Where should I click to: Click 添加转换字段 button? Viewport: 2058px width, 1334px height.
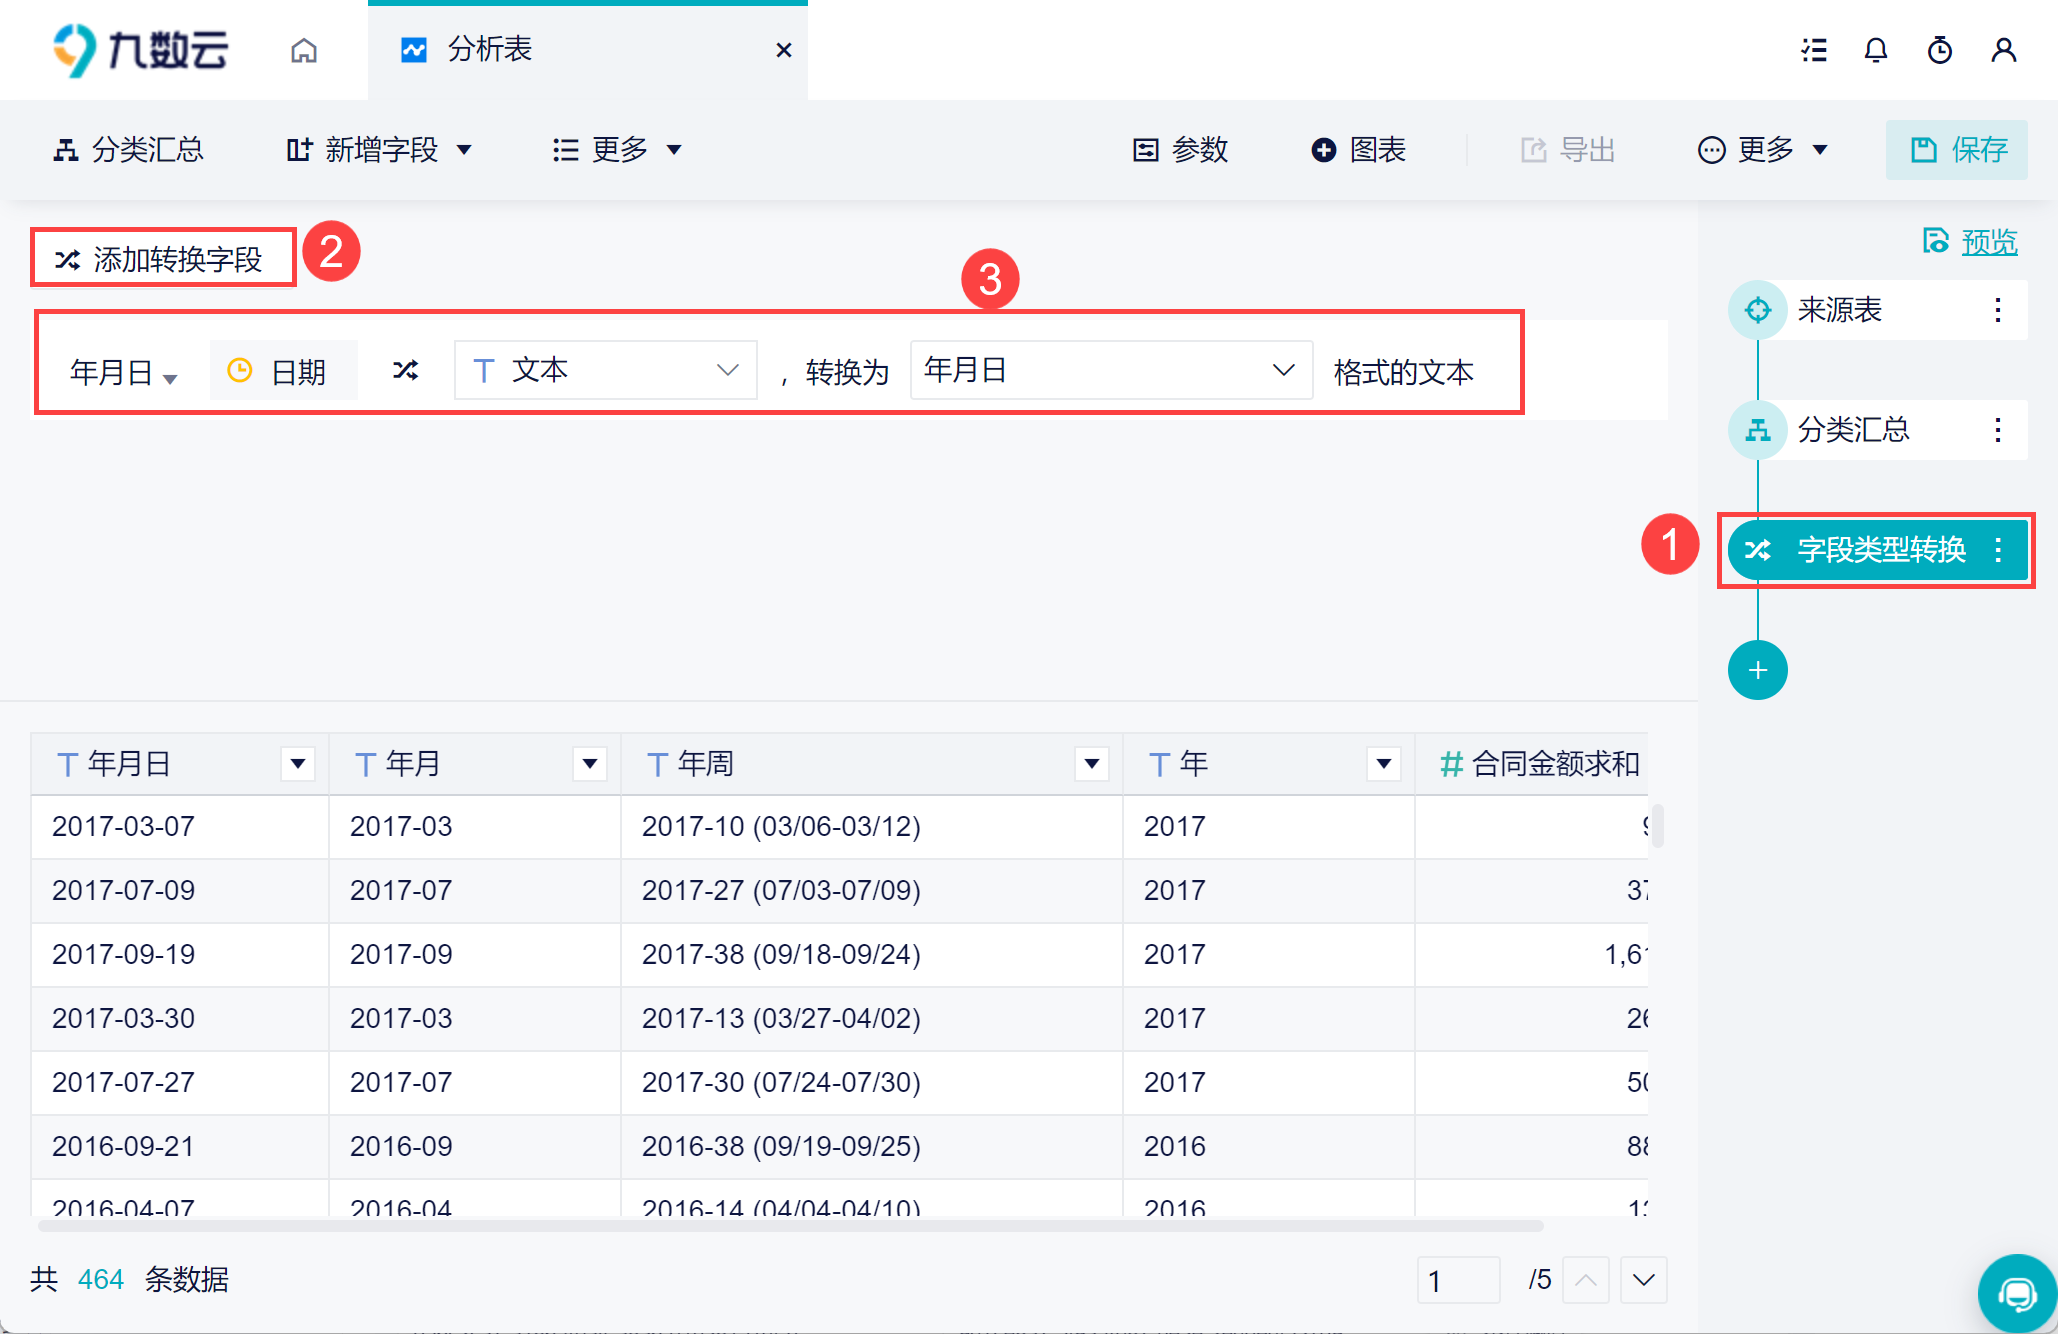[163, 259]
